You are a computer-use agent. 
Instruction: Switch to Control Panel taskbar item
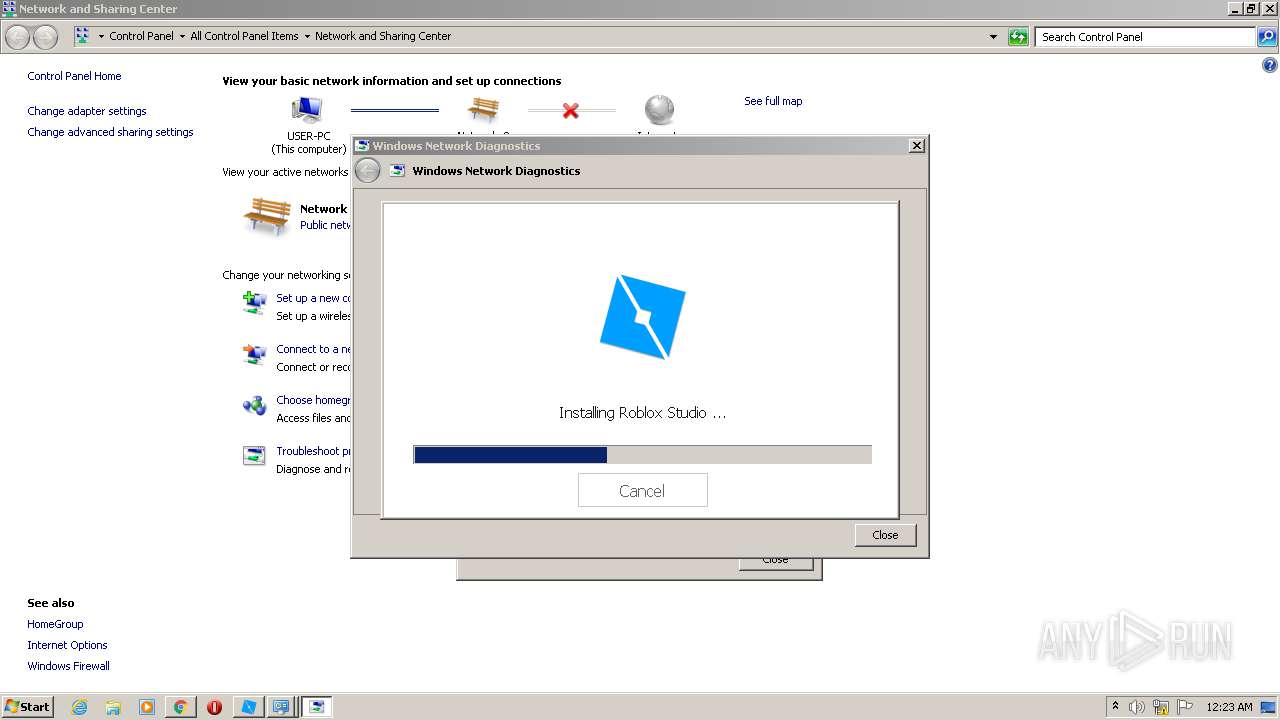282,707
